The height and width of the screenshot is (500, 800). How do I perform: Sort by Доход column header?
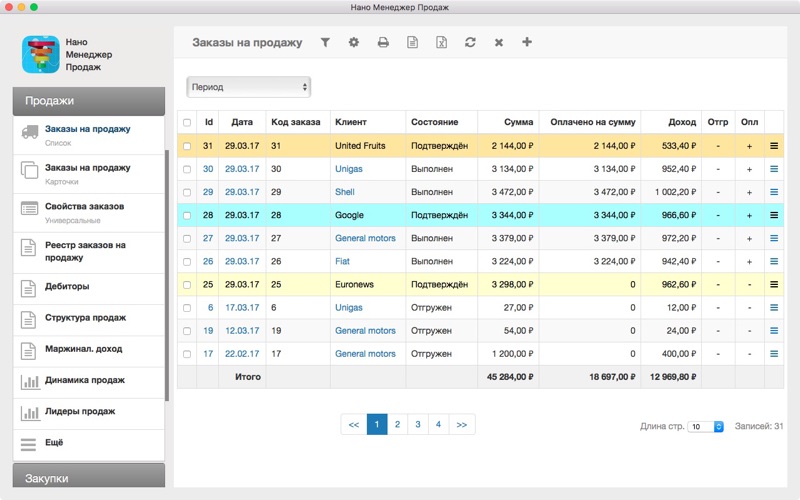pyautogui.click(x=682, y=122)
